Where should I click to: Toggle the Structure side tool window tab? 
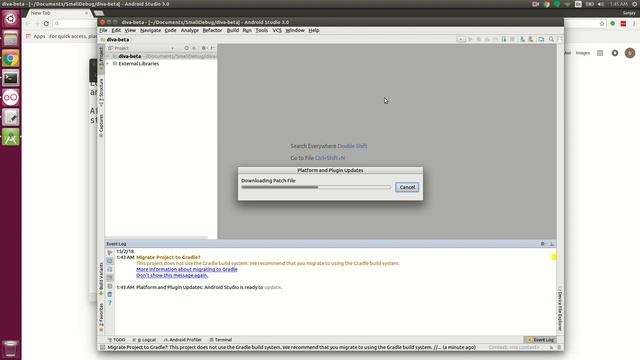pos(101,93)
